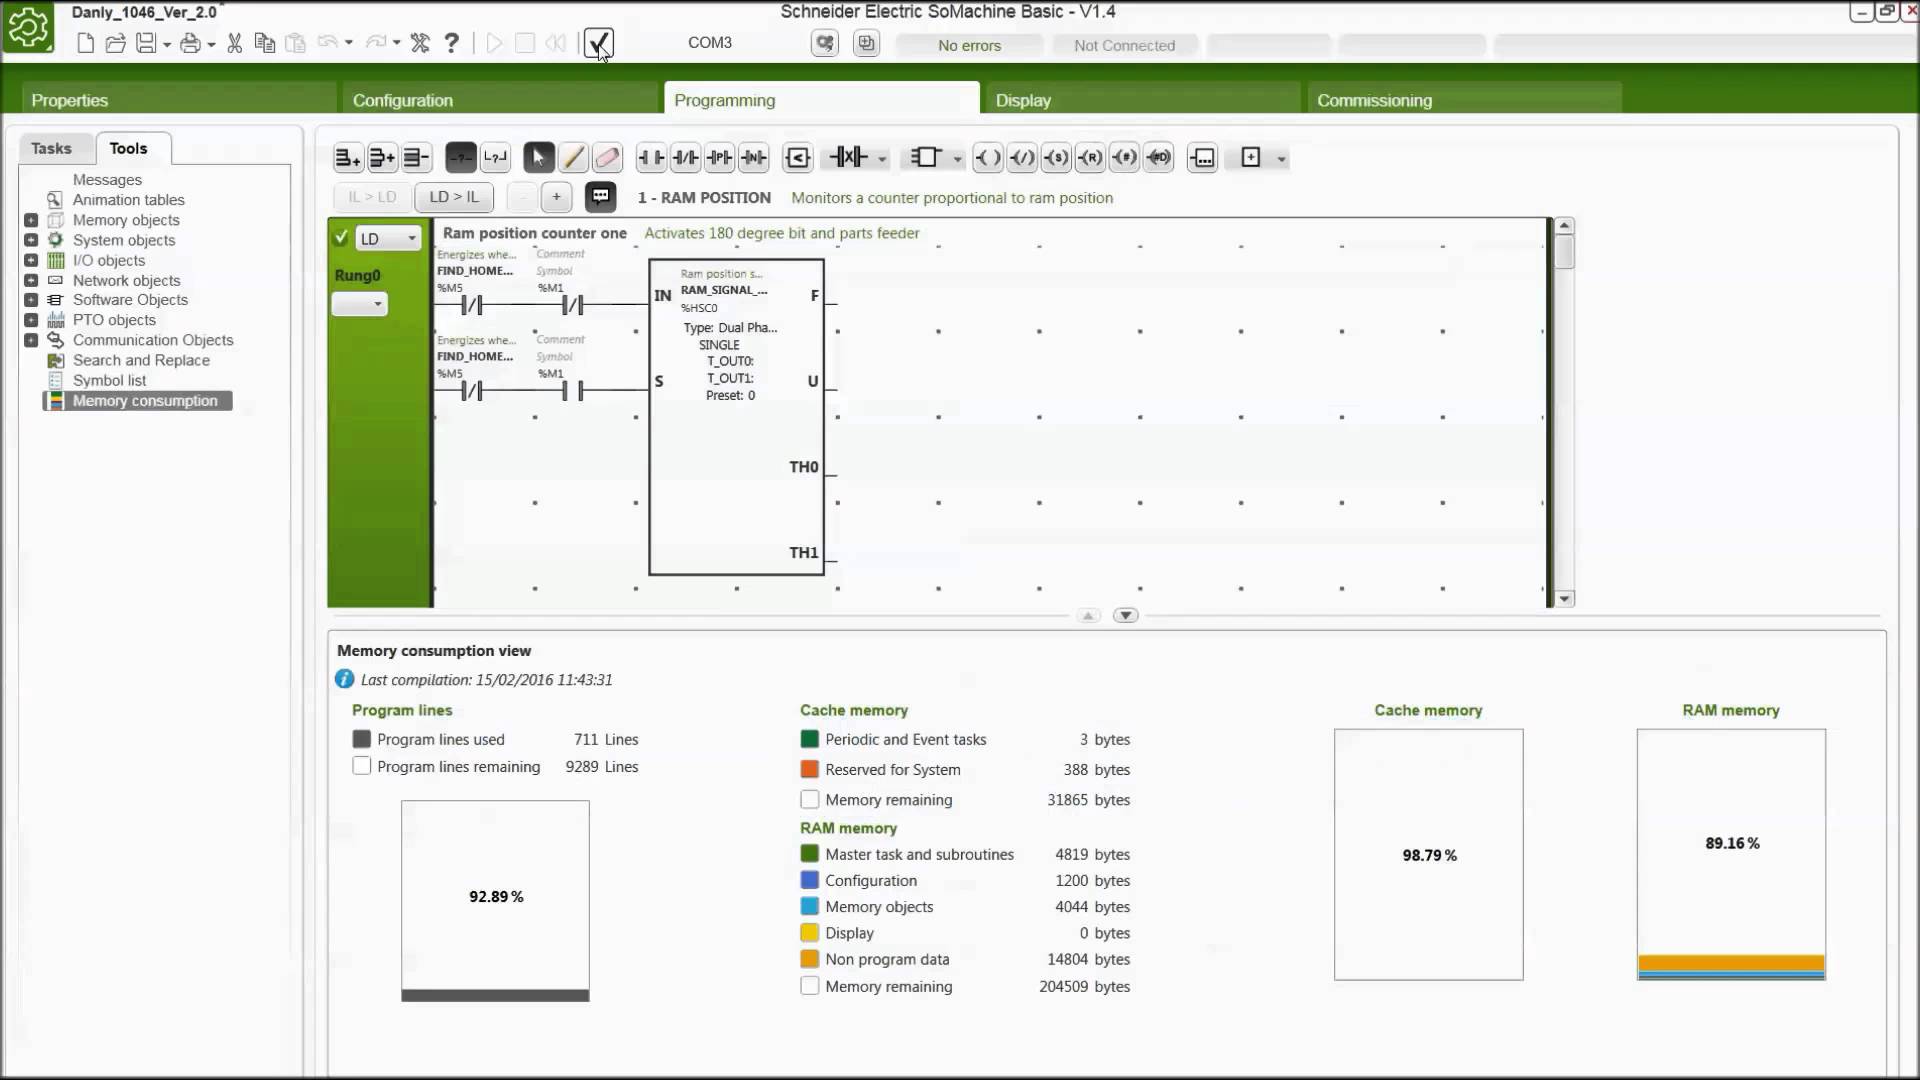1920x1080 pixels.
Task: Open the print options dropdown arrow
Action: pyautogui.click(x=211, y=44)
